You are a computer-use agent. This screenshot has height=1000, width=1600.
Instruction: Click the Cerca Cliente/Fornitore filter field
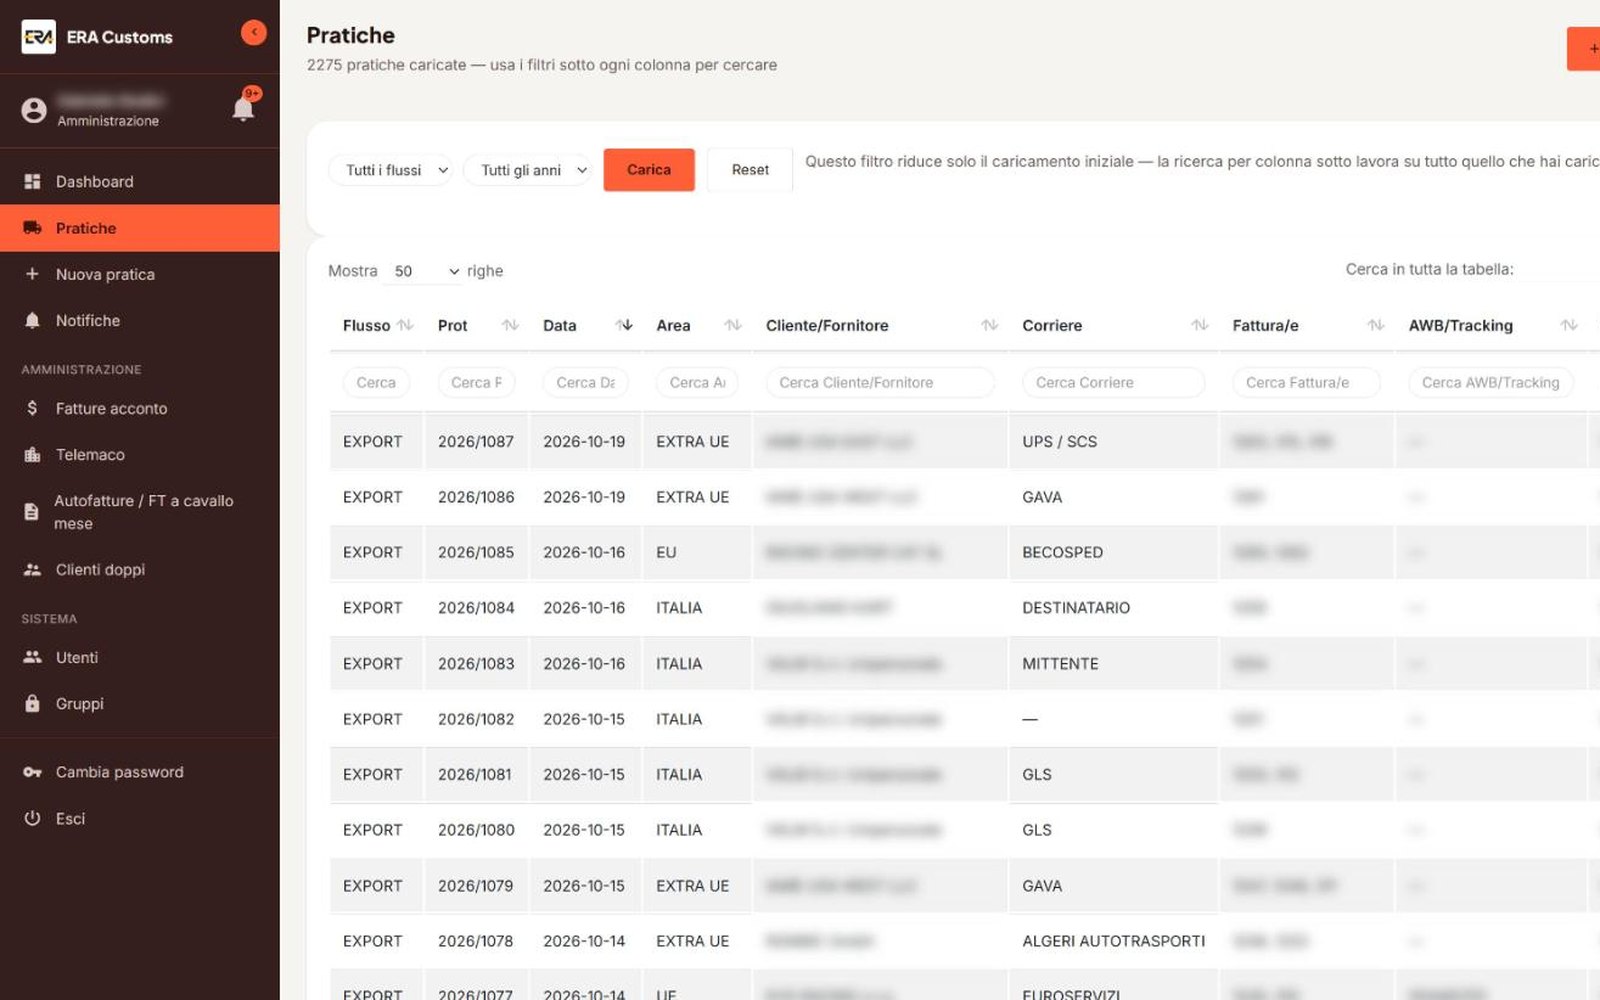click(x=880, y=382)
